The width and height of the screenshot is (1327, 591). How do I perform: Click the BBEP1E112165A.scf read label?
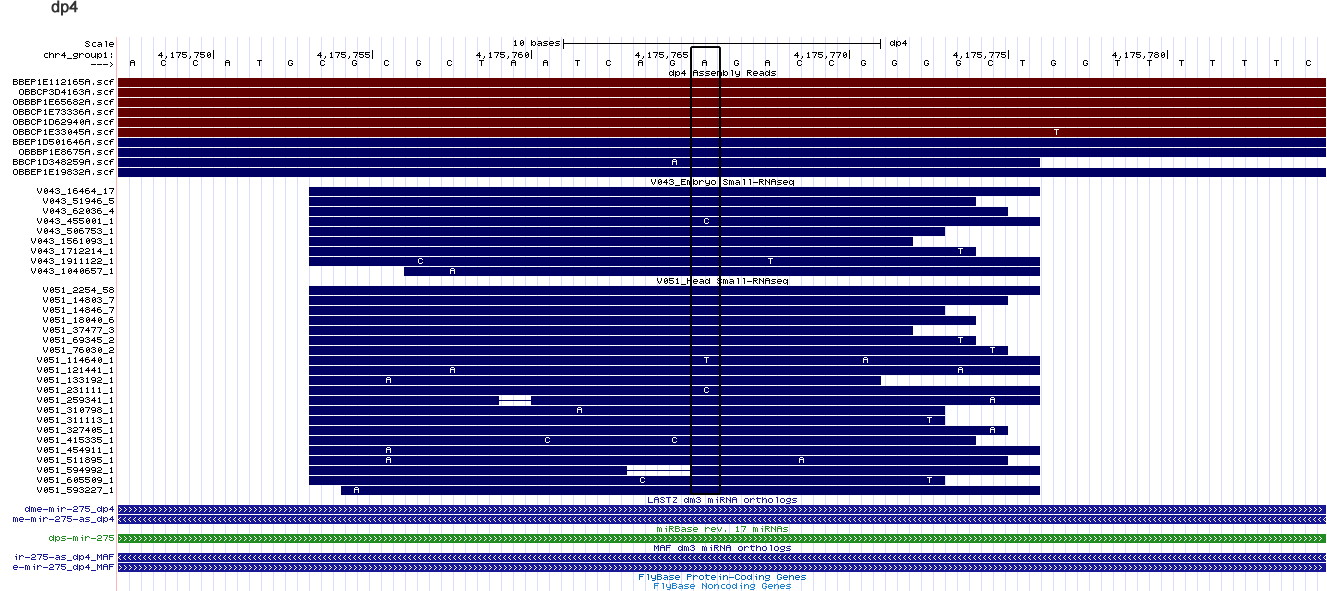[x=64, y=82]
